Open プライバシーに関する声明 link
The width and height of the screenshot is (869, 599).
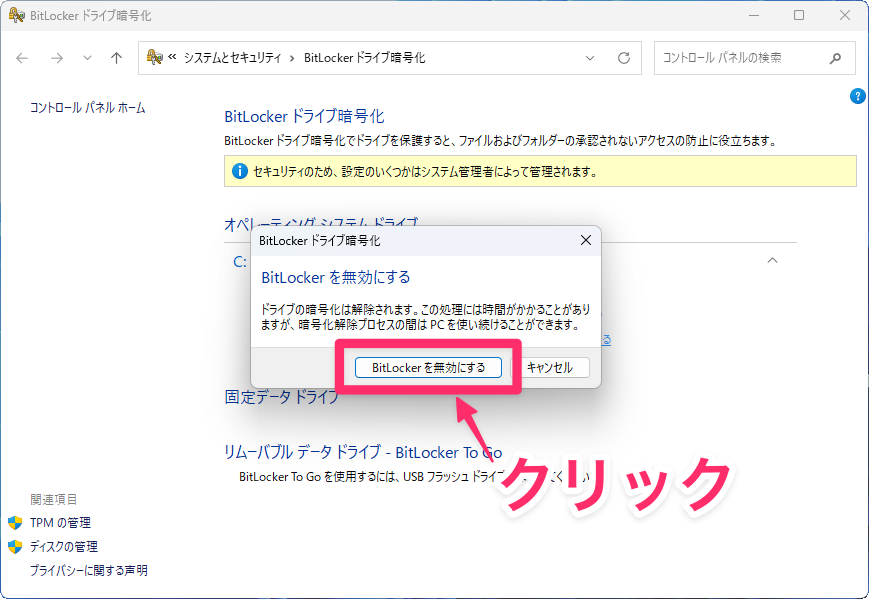pyautogui.click(x=89, y=570)
